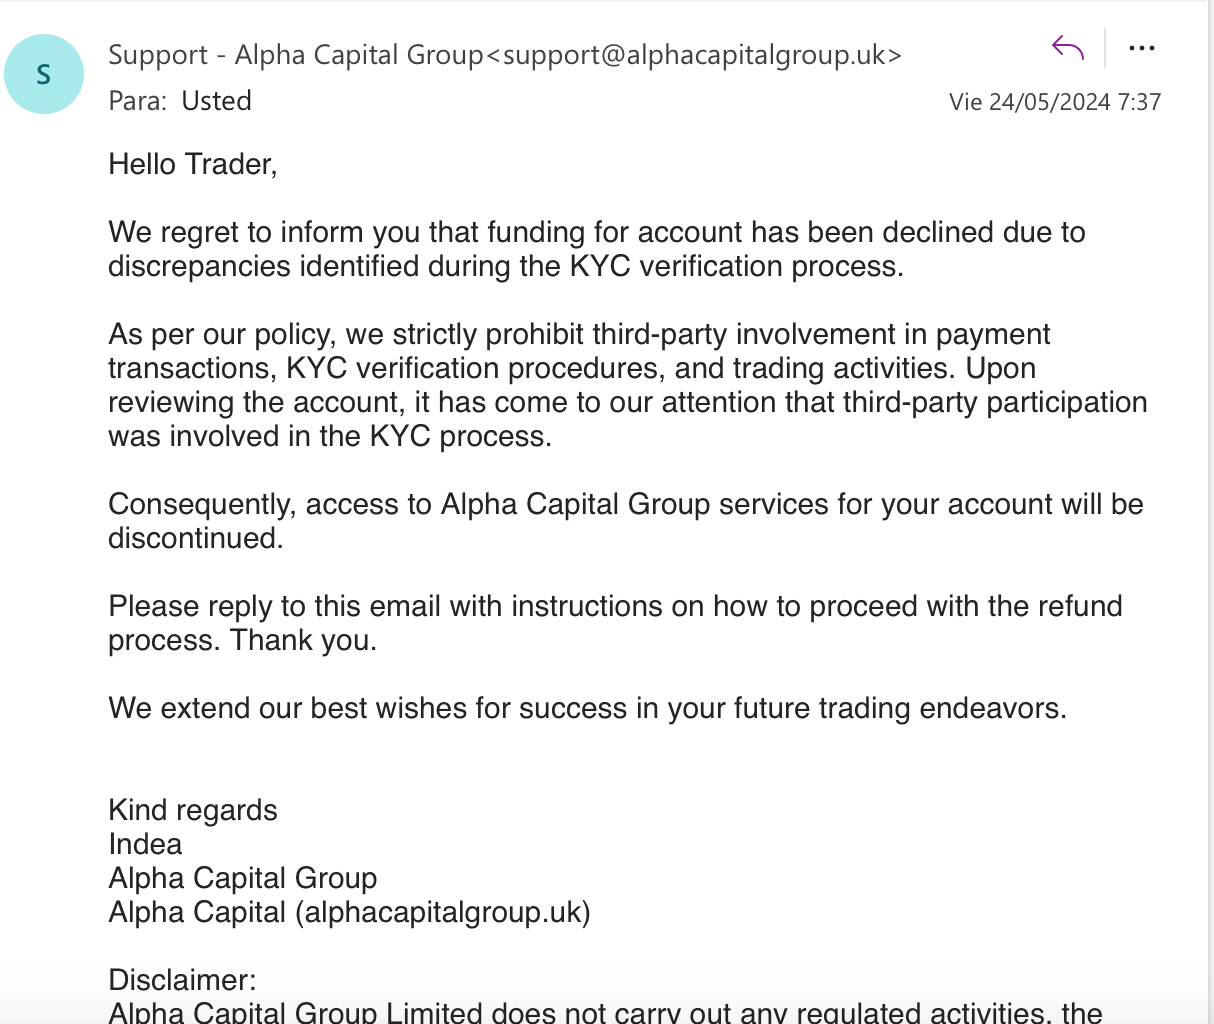Click the "We extend our best wishes" sentence
The image size is (1214, 1024).
pyautogui.click(x=587, y=708)
